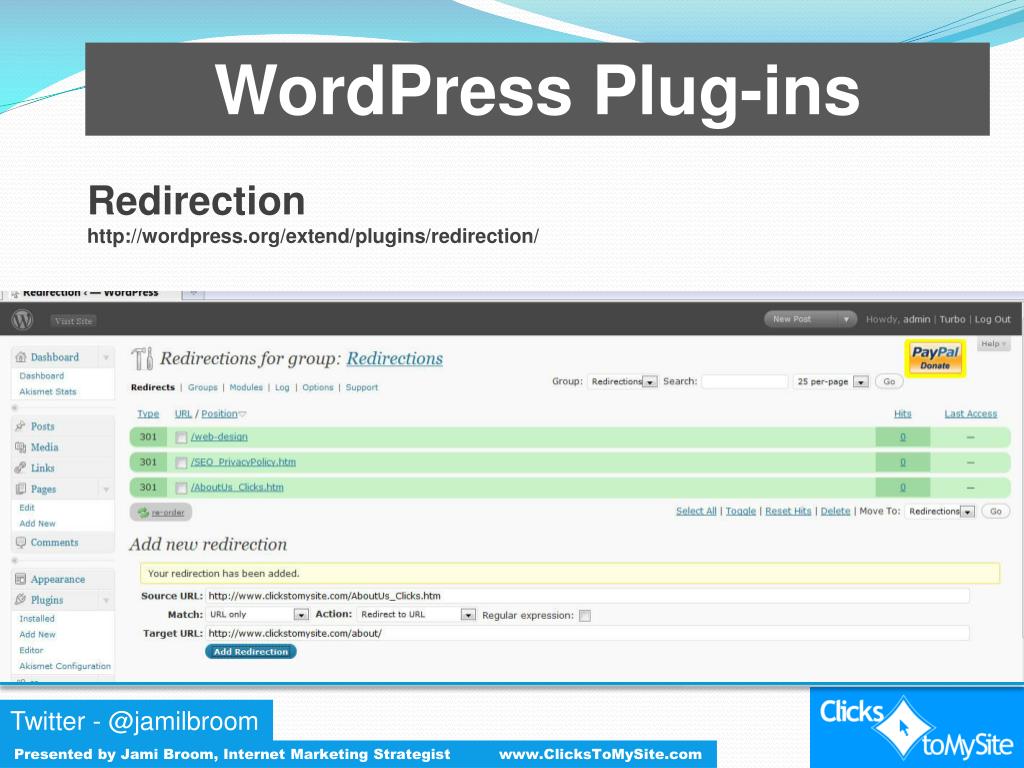Click the Turbo link

(x=952, y=319)
